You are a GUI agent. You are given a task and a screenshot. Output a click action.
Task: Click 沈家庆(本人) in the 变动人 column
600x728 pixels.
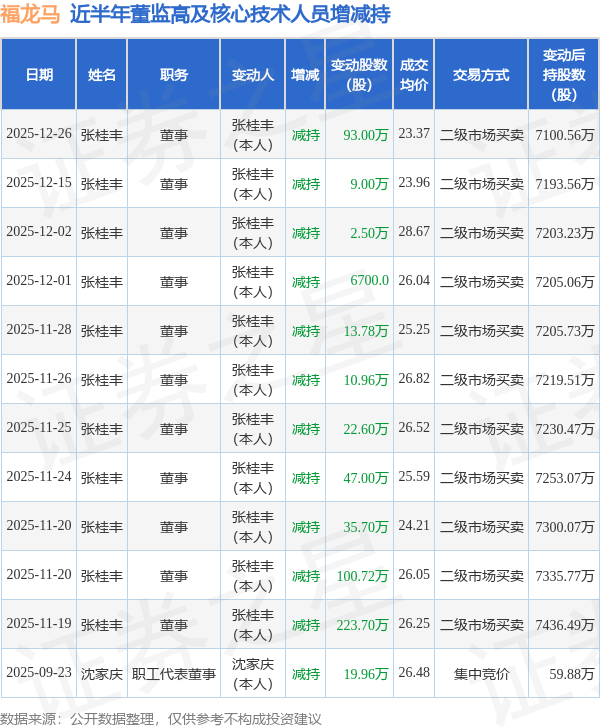click(253, 674)
